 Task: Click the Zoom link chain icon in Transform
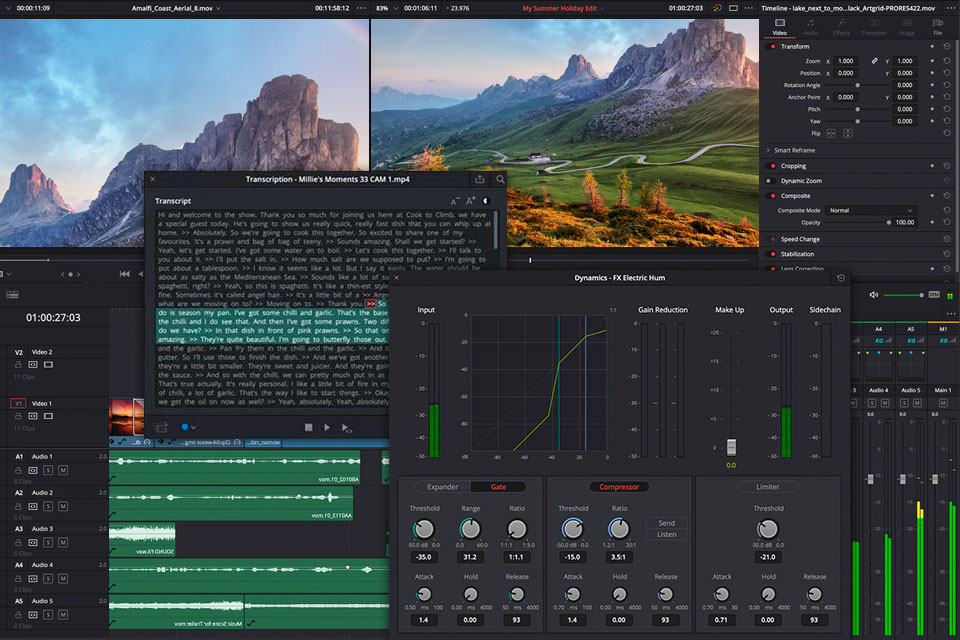[874, 61]
